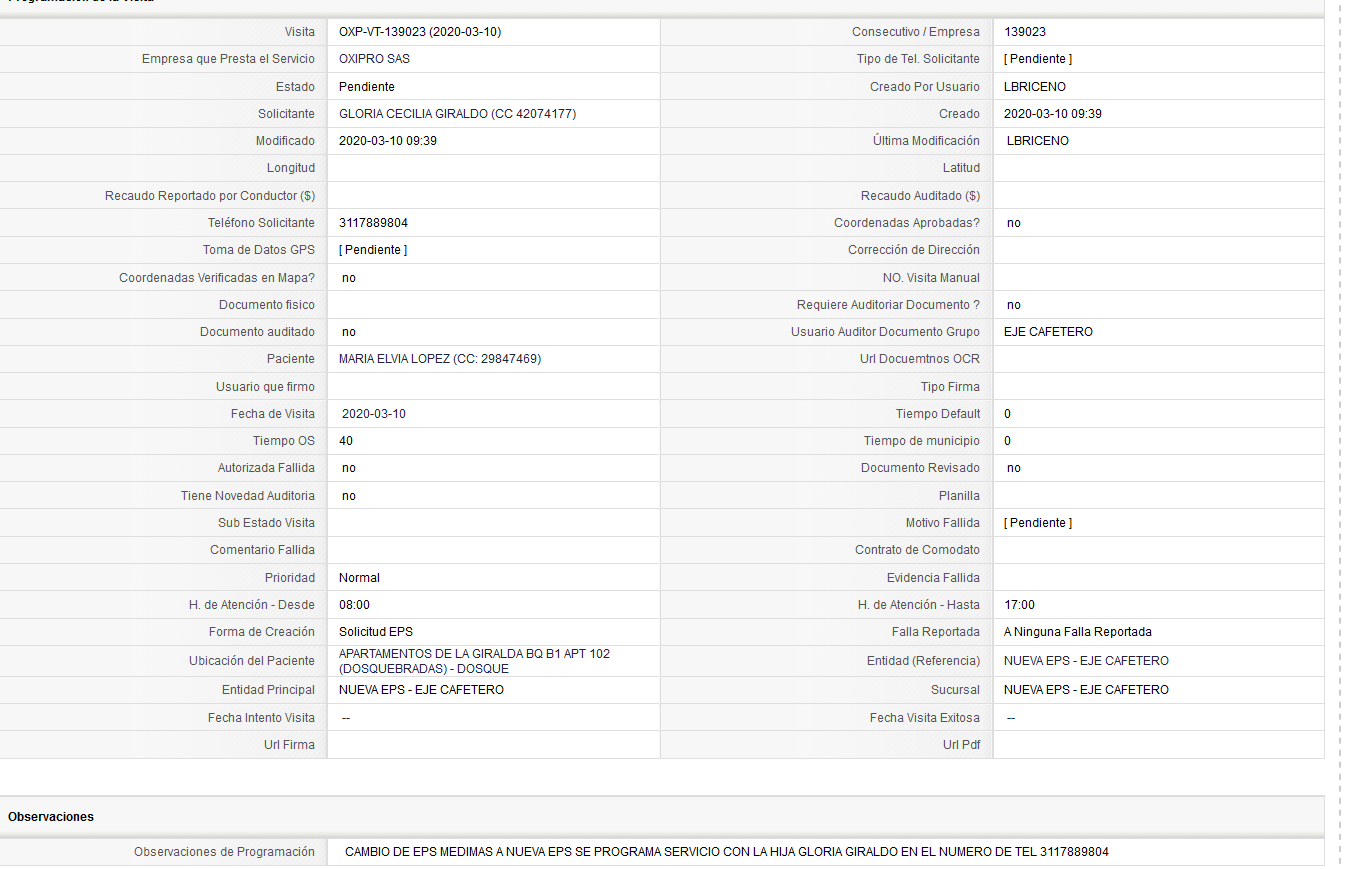Select Toma de Datos GPS [Pendiente] value
Viewport: 1346px width, 869px height.
(x=373, y=250)
